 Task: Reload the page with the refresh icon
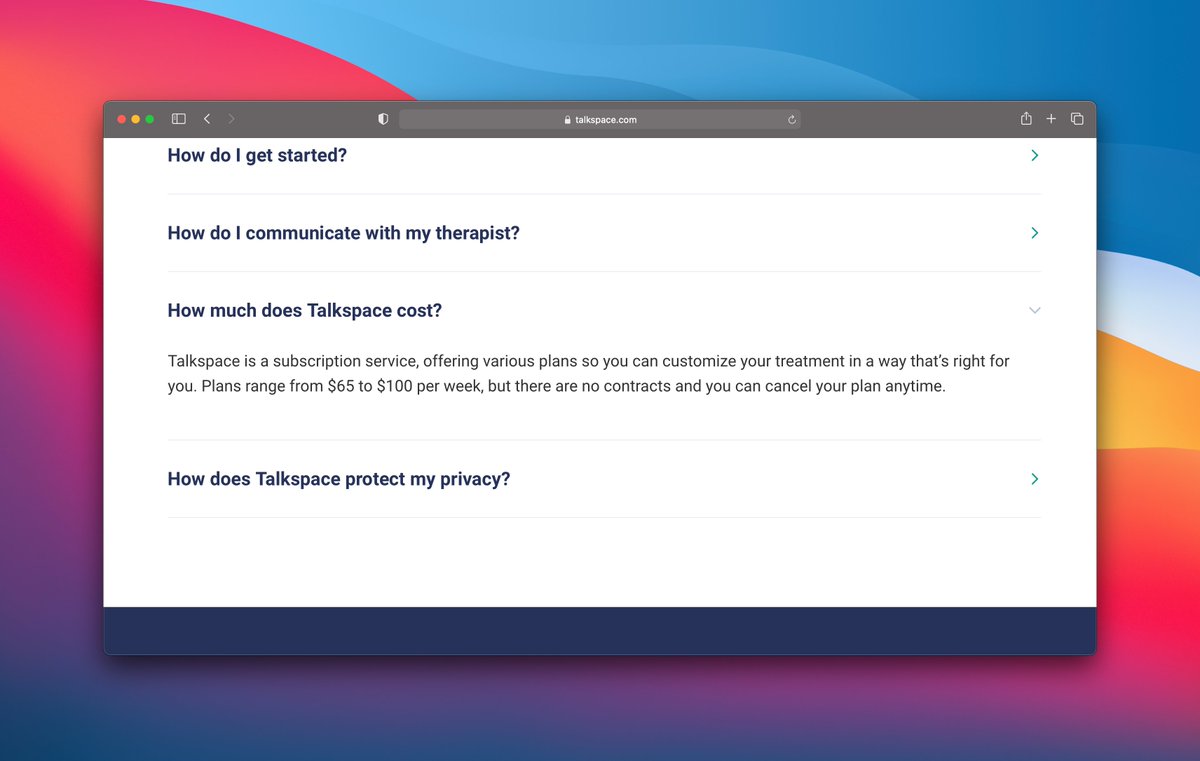pos(792,120)
